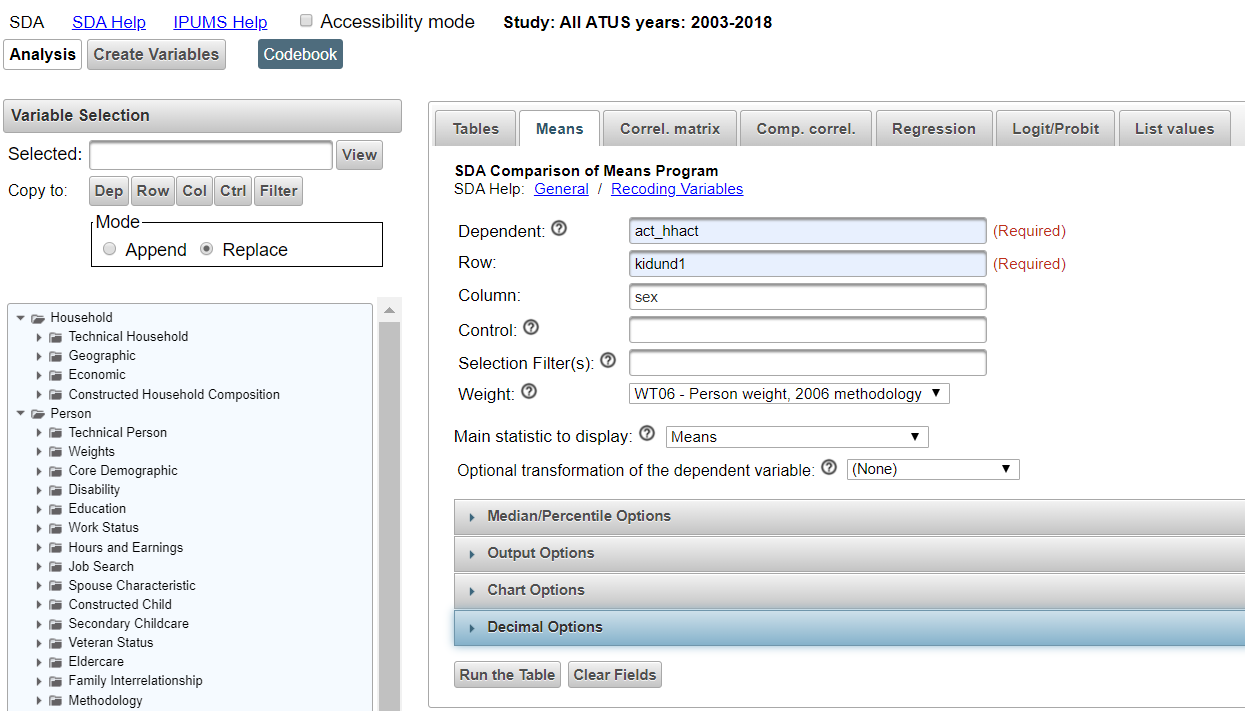Click the Economic folder icon
The width and height of the screenshot is (1245, 711).
coord(56,375)
